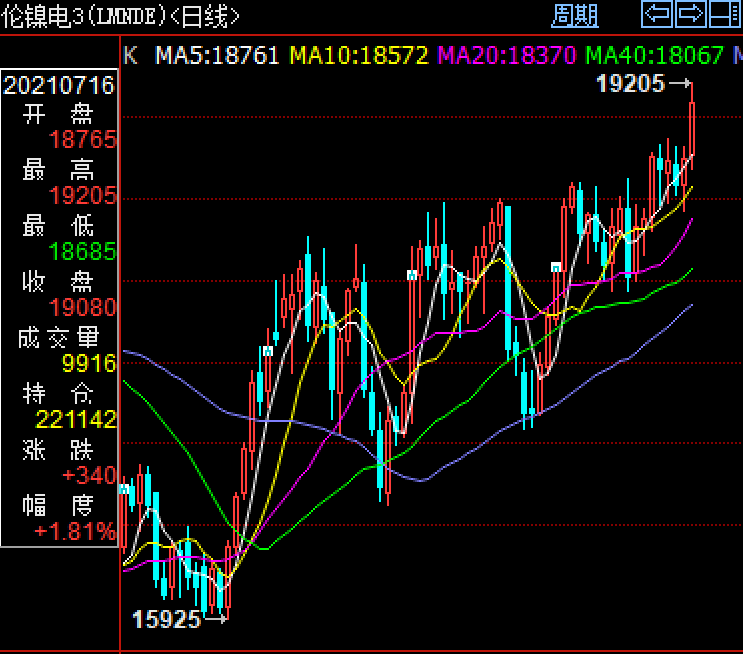Select the MA40:18067 indicator label
The width and height of the screenshot is (743, 654).
[x=654, y=55]
